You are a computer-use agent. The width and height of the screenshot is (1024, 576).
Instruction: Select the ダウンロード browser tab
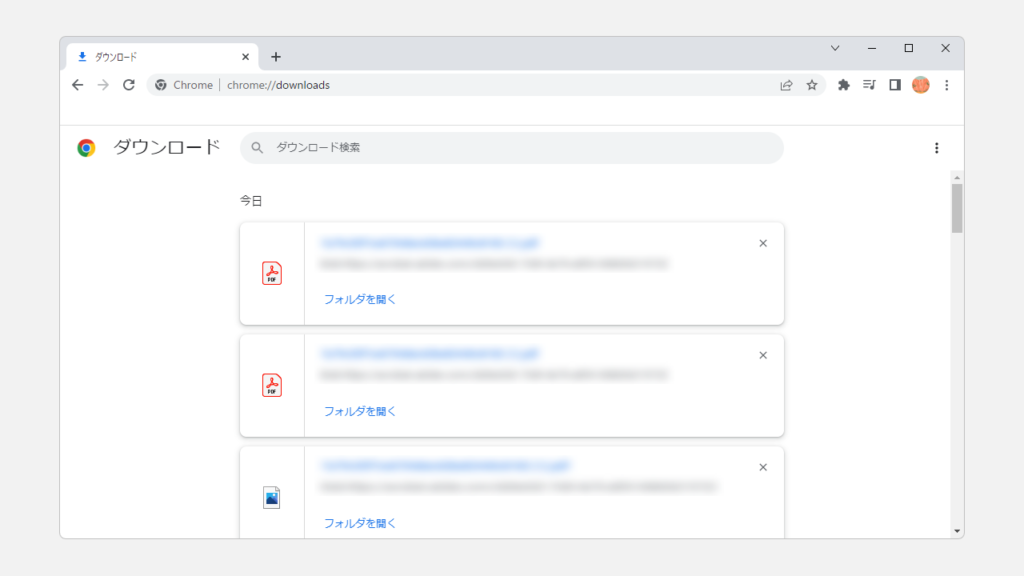point(162,57)
